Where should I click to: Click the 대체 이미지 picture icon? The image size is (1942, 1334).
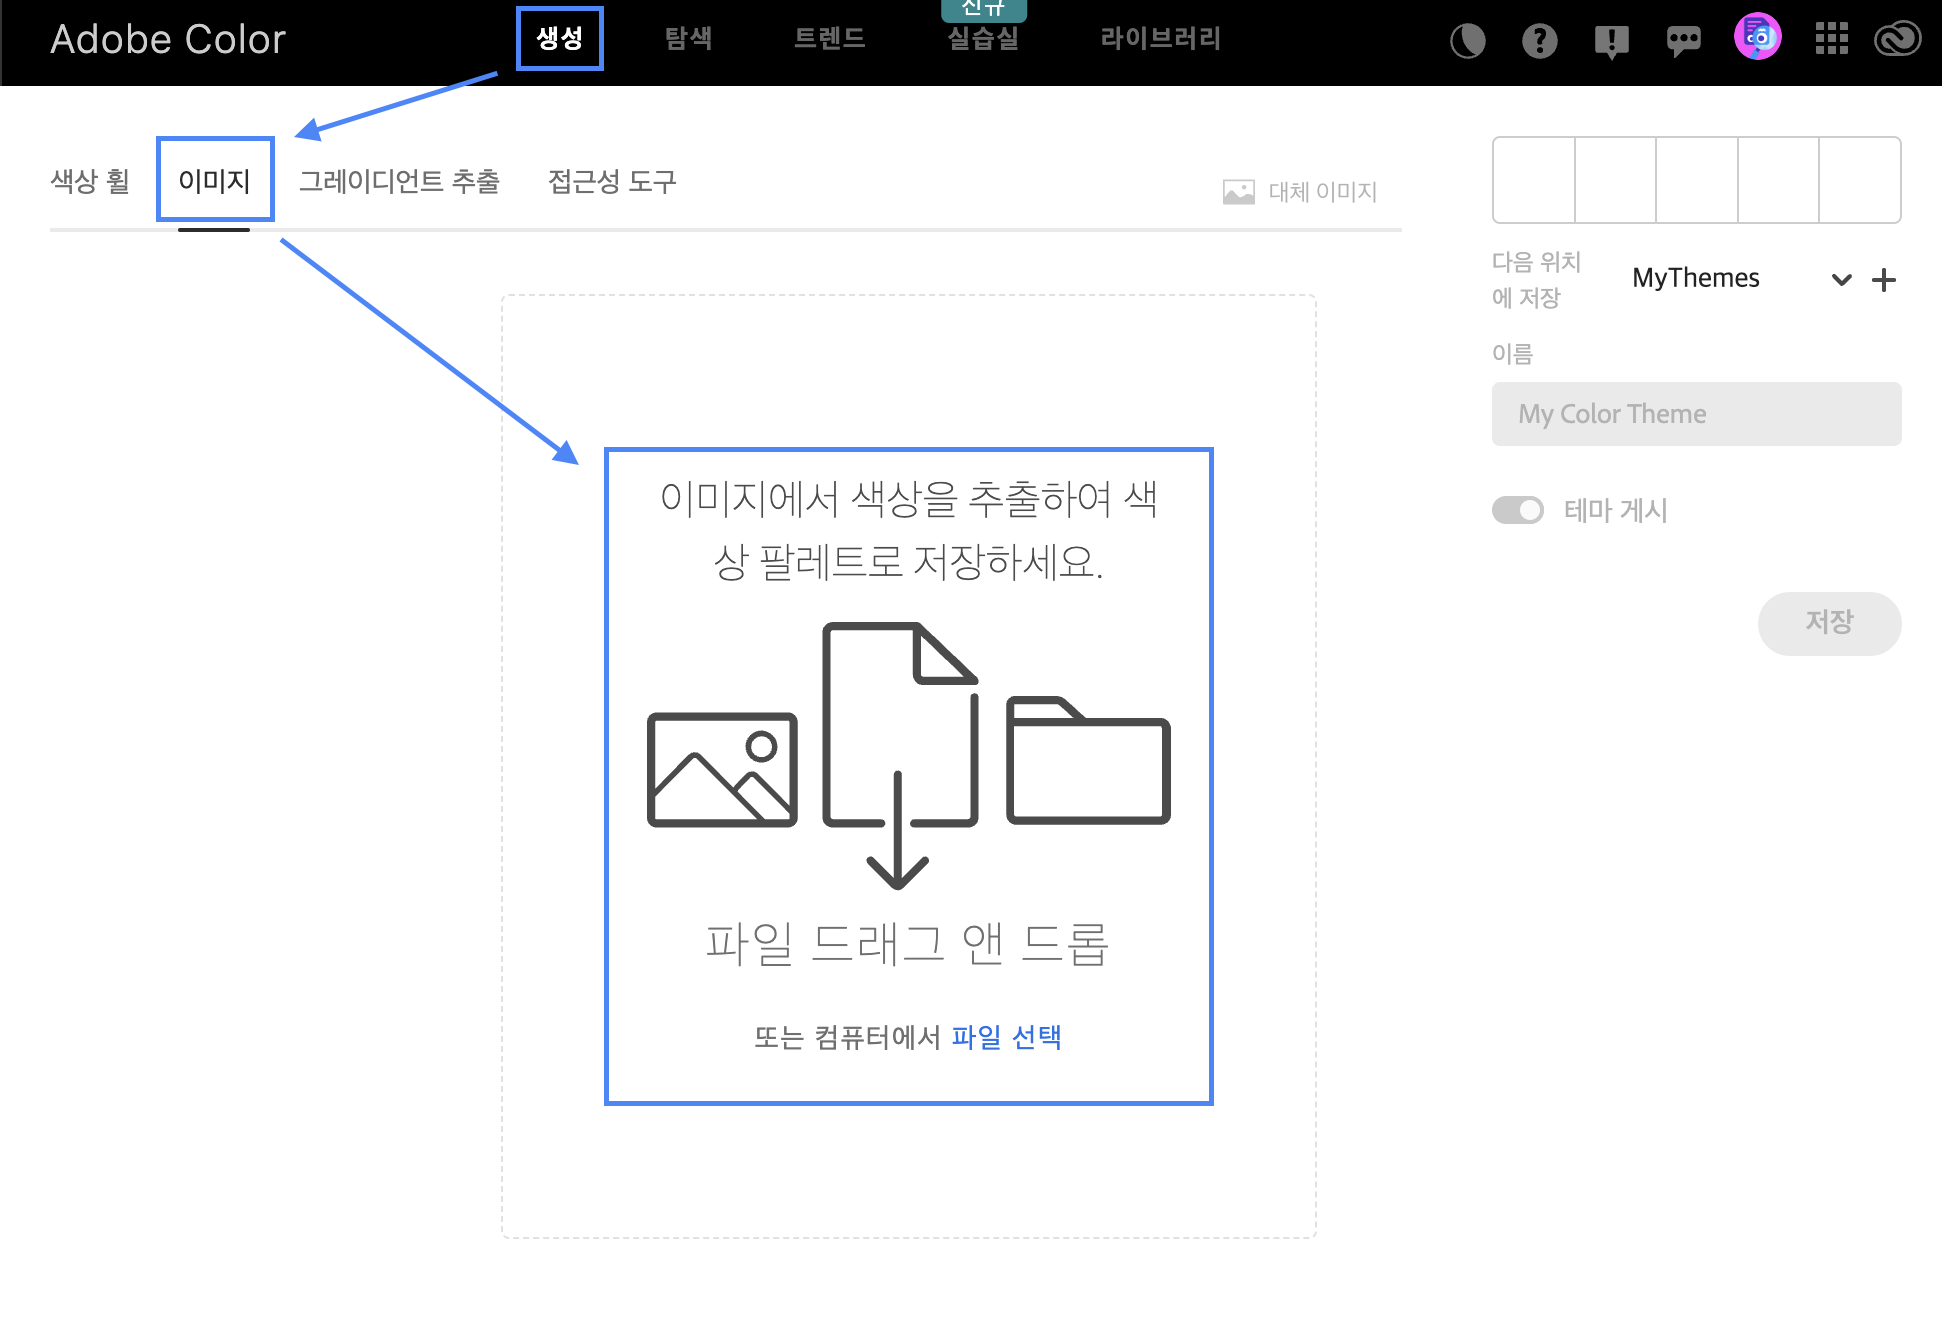pos(1238,192)
